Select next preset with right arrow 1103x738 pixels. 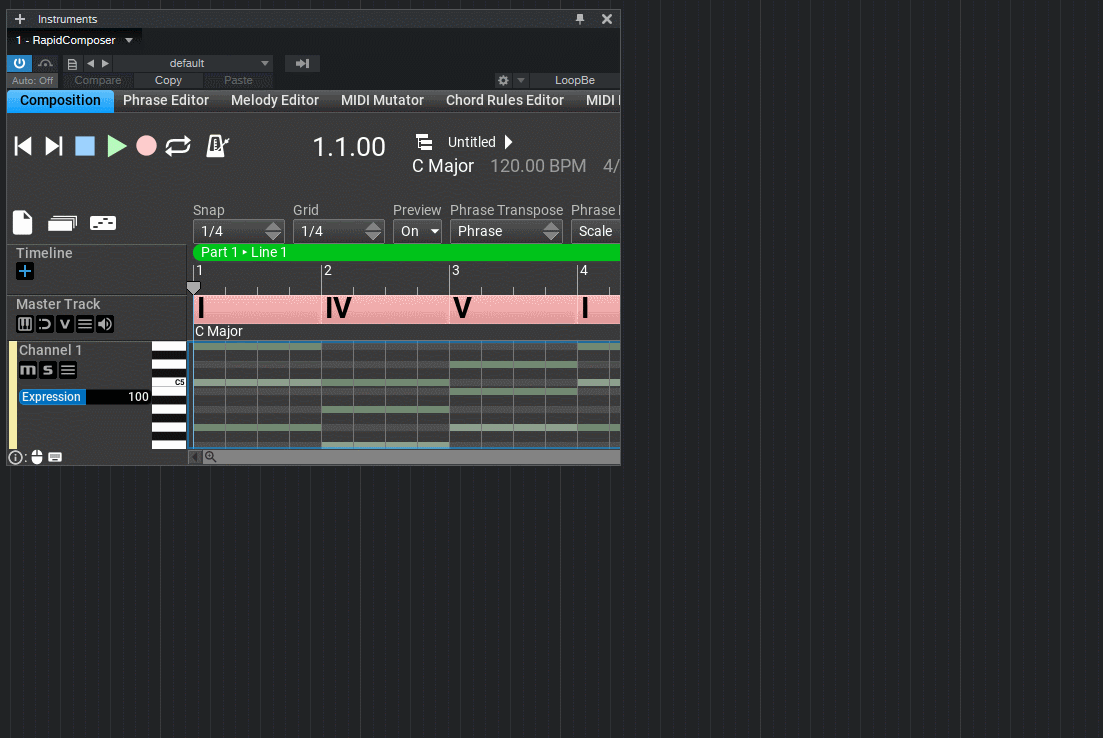pyautogui.click(x=106, y=63)
